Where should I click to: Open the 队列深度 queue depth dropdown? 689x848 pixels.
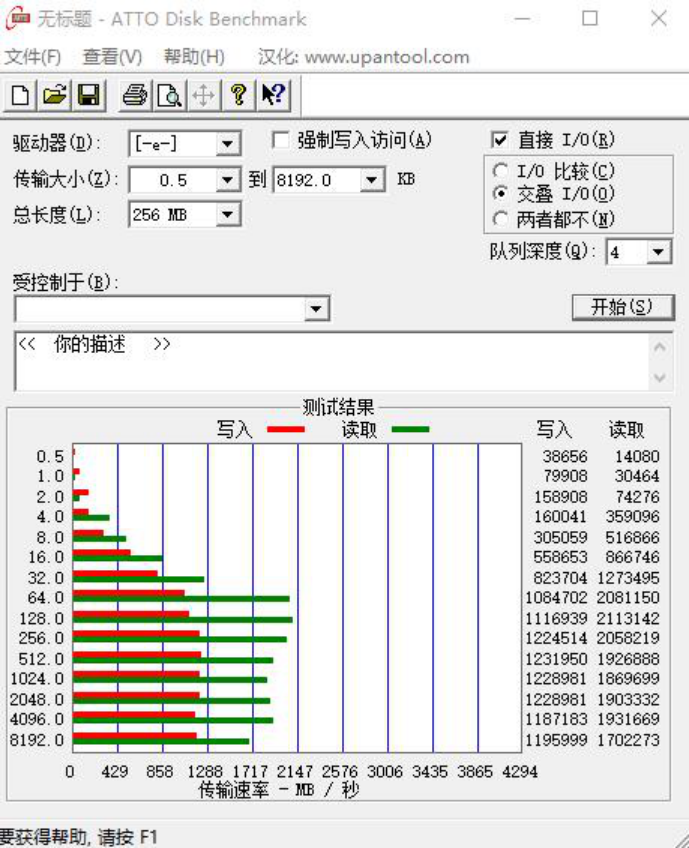pos(658,252)
